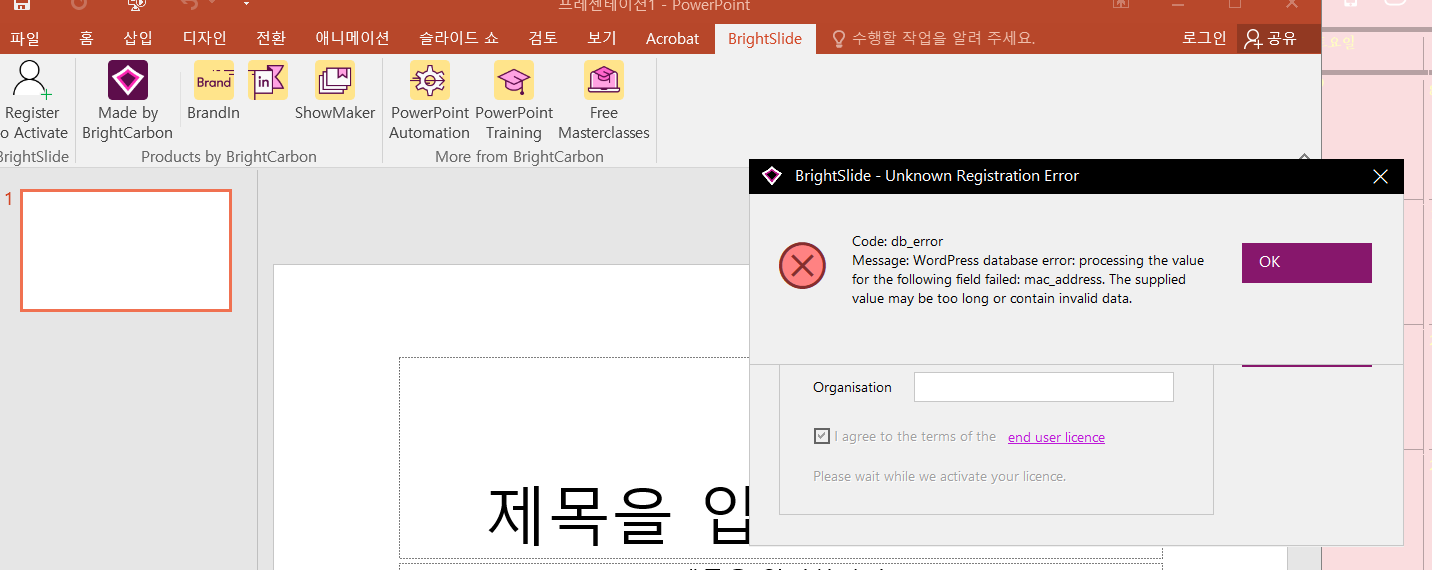Click the Organisation text field

[1044, 387]
